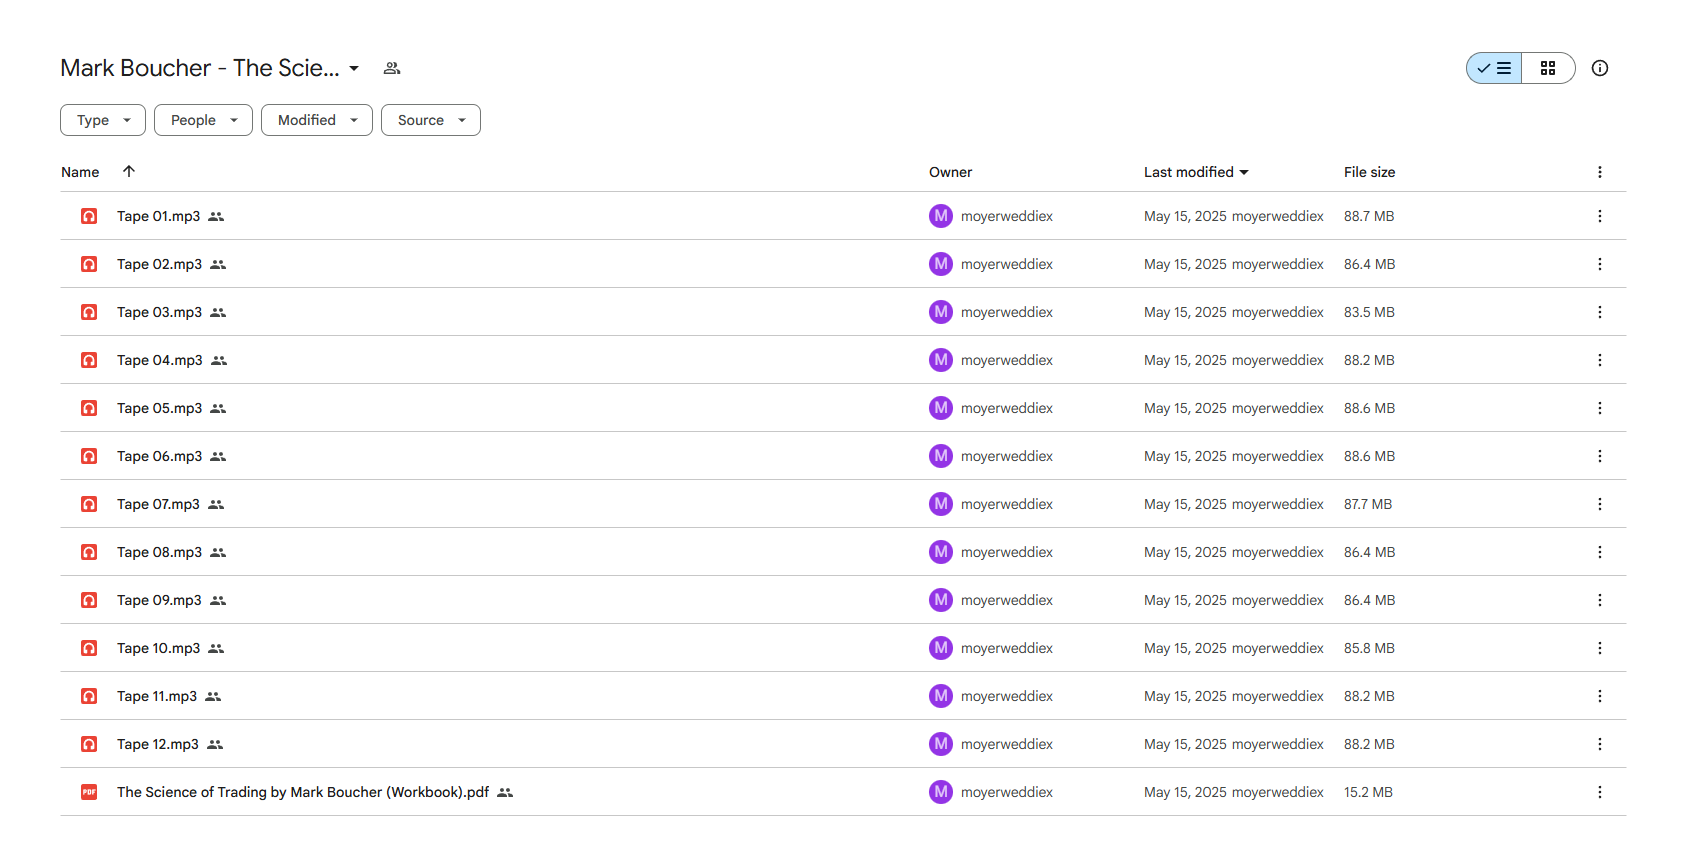Open the Source filter dropdown
The image size is (1684, 864).
(431, 120)
